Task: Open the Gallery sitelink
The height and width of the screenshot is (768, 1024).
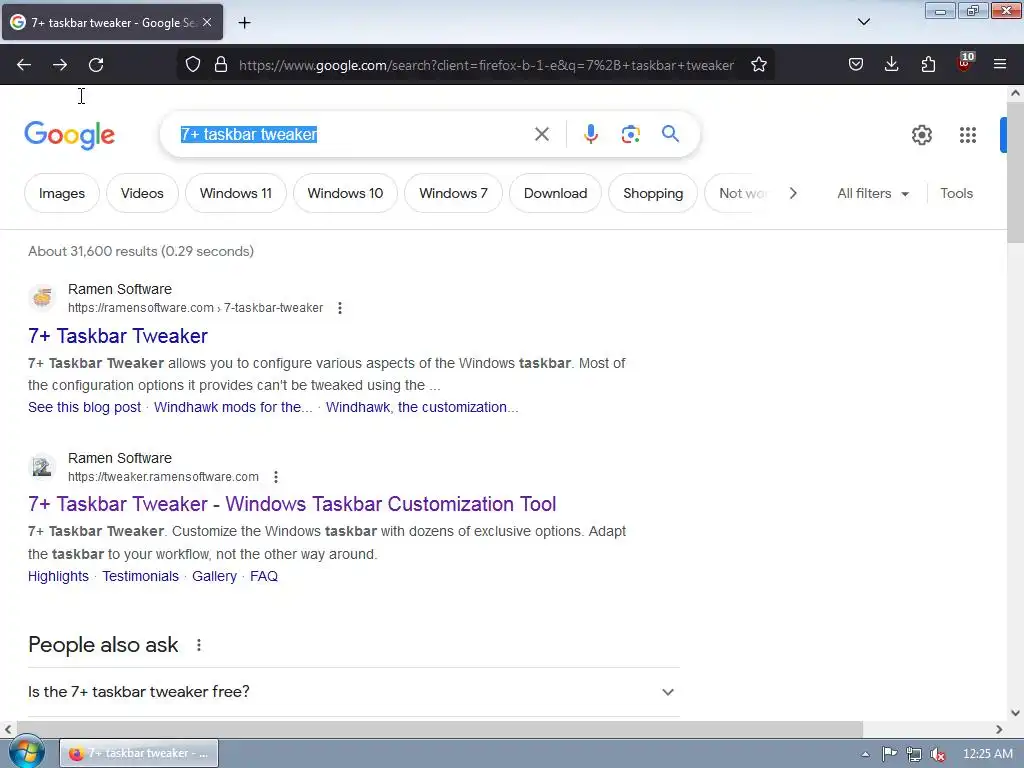Action: (214, 577)
